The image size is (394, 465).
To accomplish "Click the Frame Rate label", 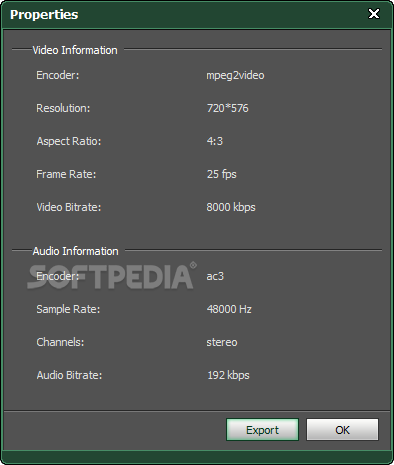I will point(66,174).
